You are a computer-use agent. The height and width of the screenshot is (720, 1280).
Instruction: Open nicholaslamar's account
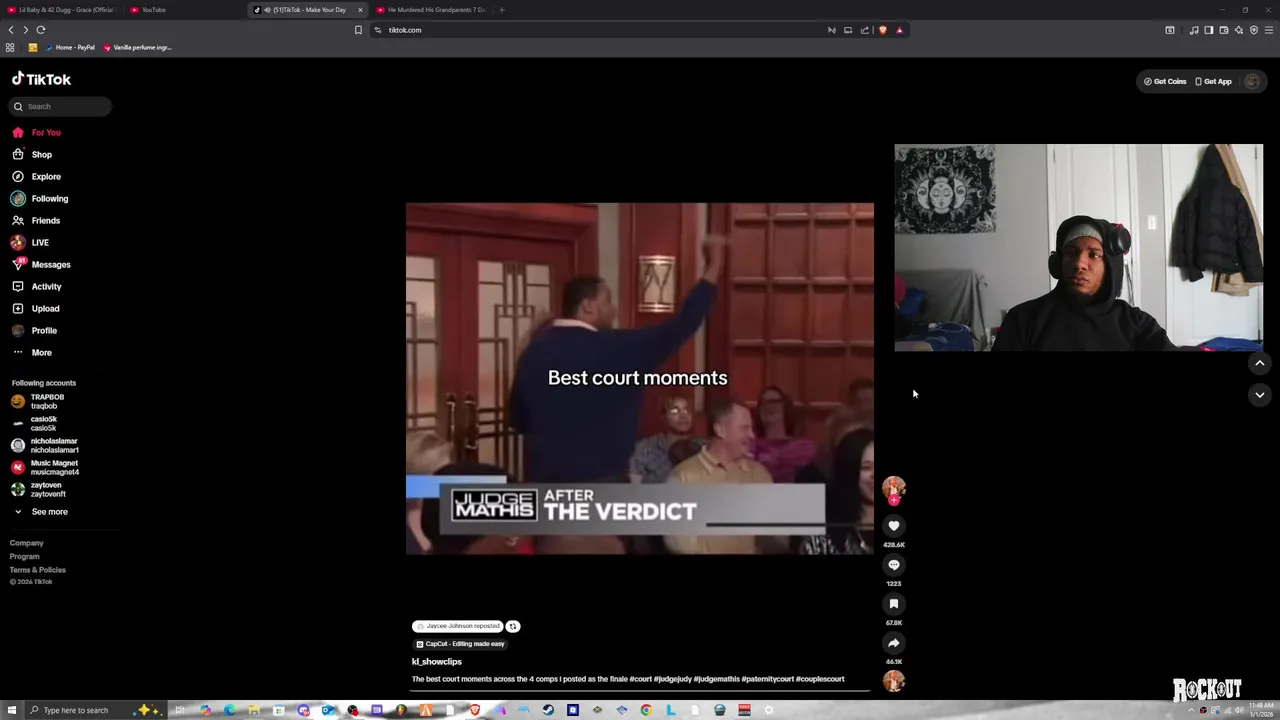(x=45, y=445)
